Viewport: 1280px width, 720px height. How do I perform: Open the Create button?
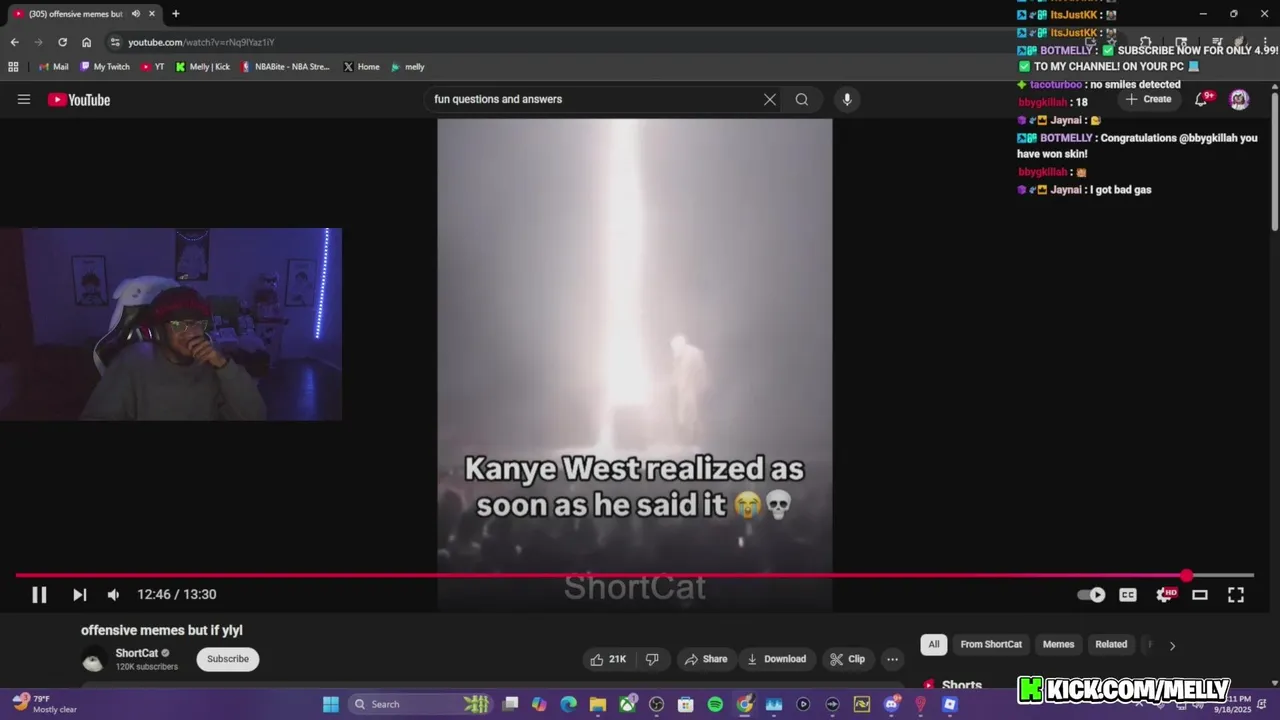tap(1148, 99)
